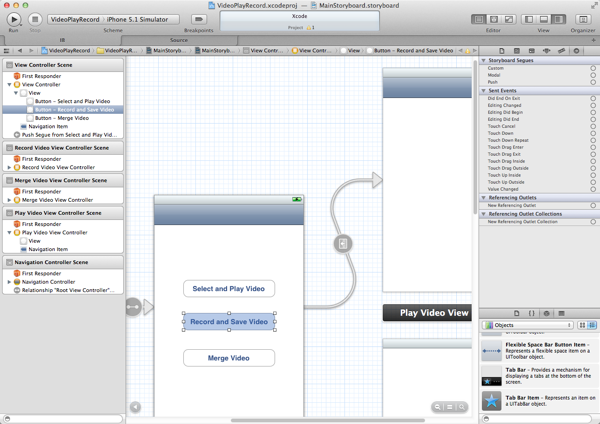The width and height of the screenshot is (600, 424).
Task: Open the Organizer window
Action: pos(583,19)
